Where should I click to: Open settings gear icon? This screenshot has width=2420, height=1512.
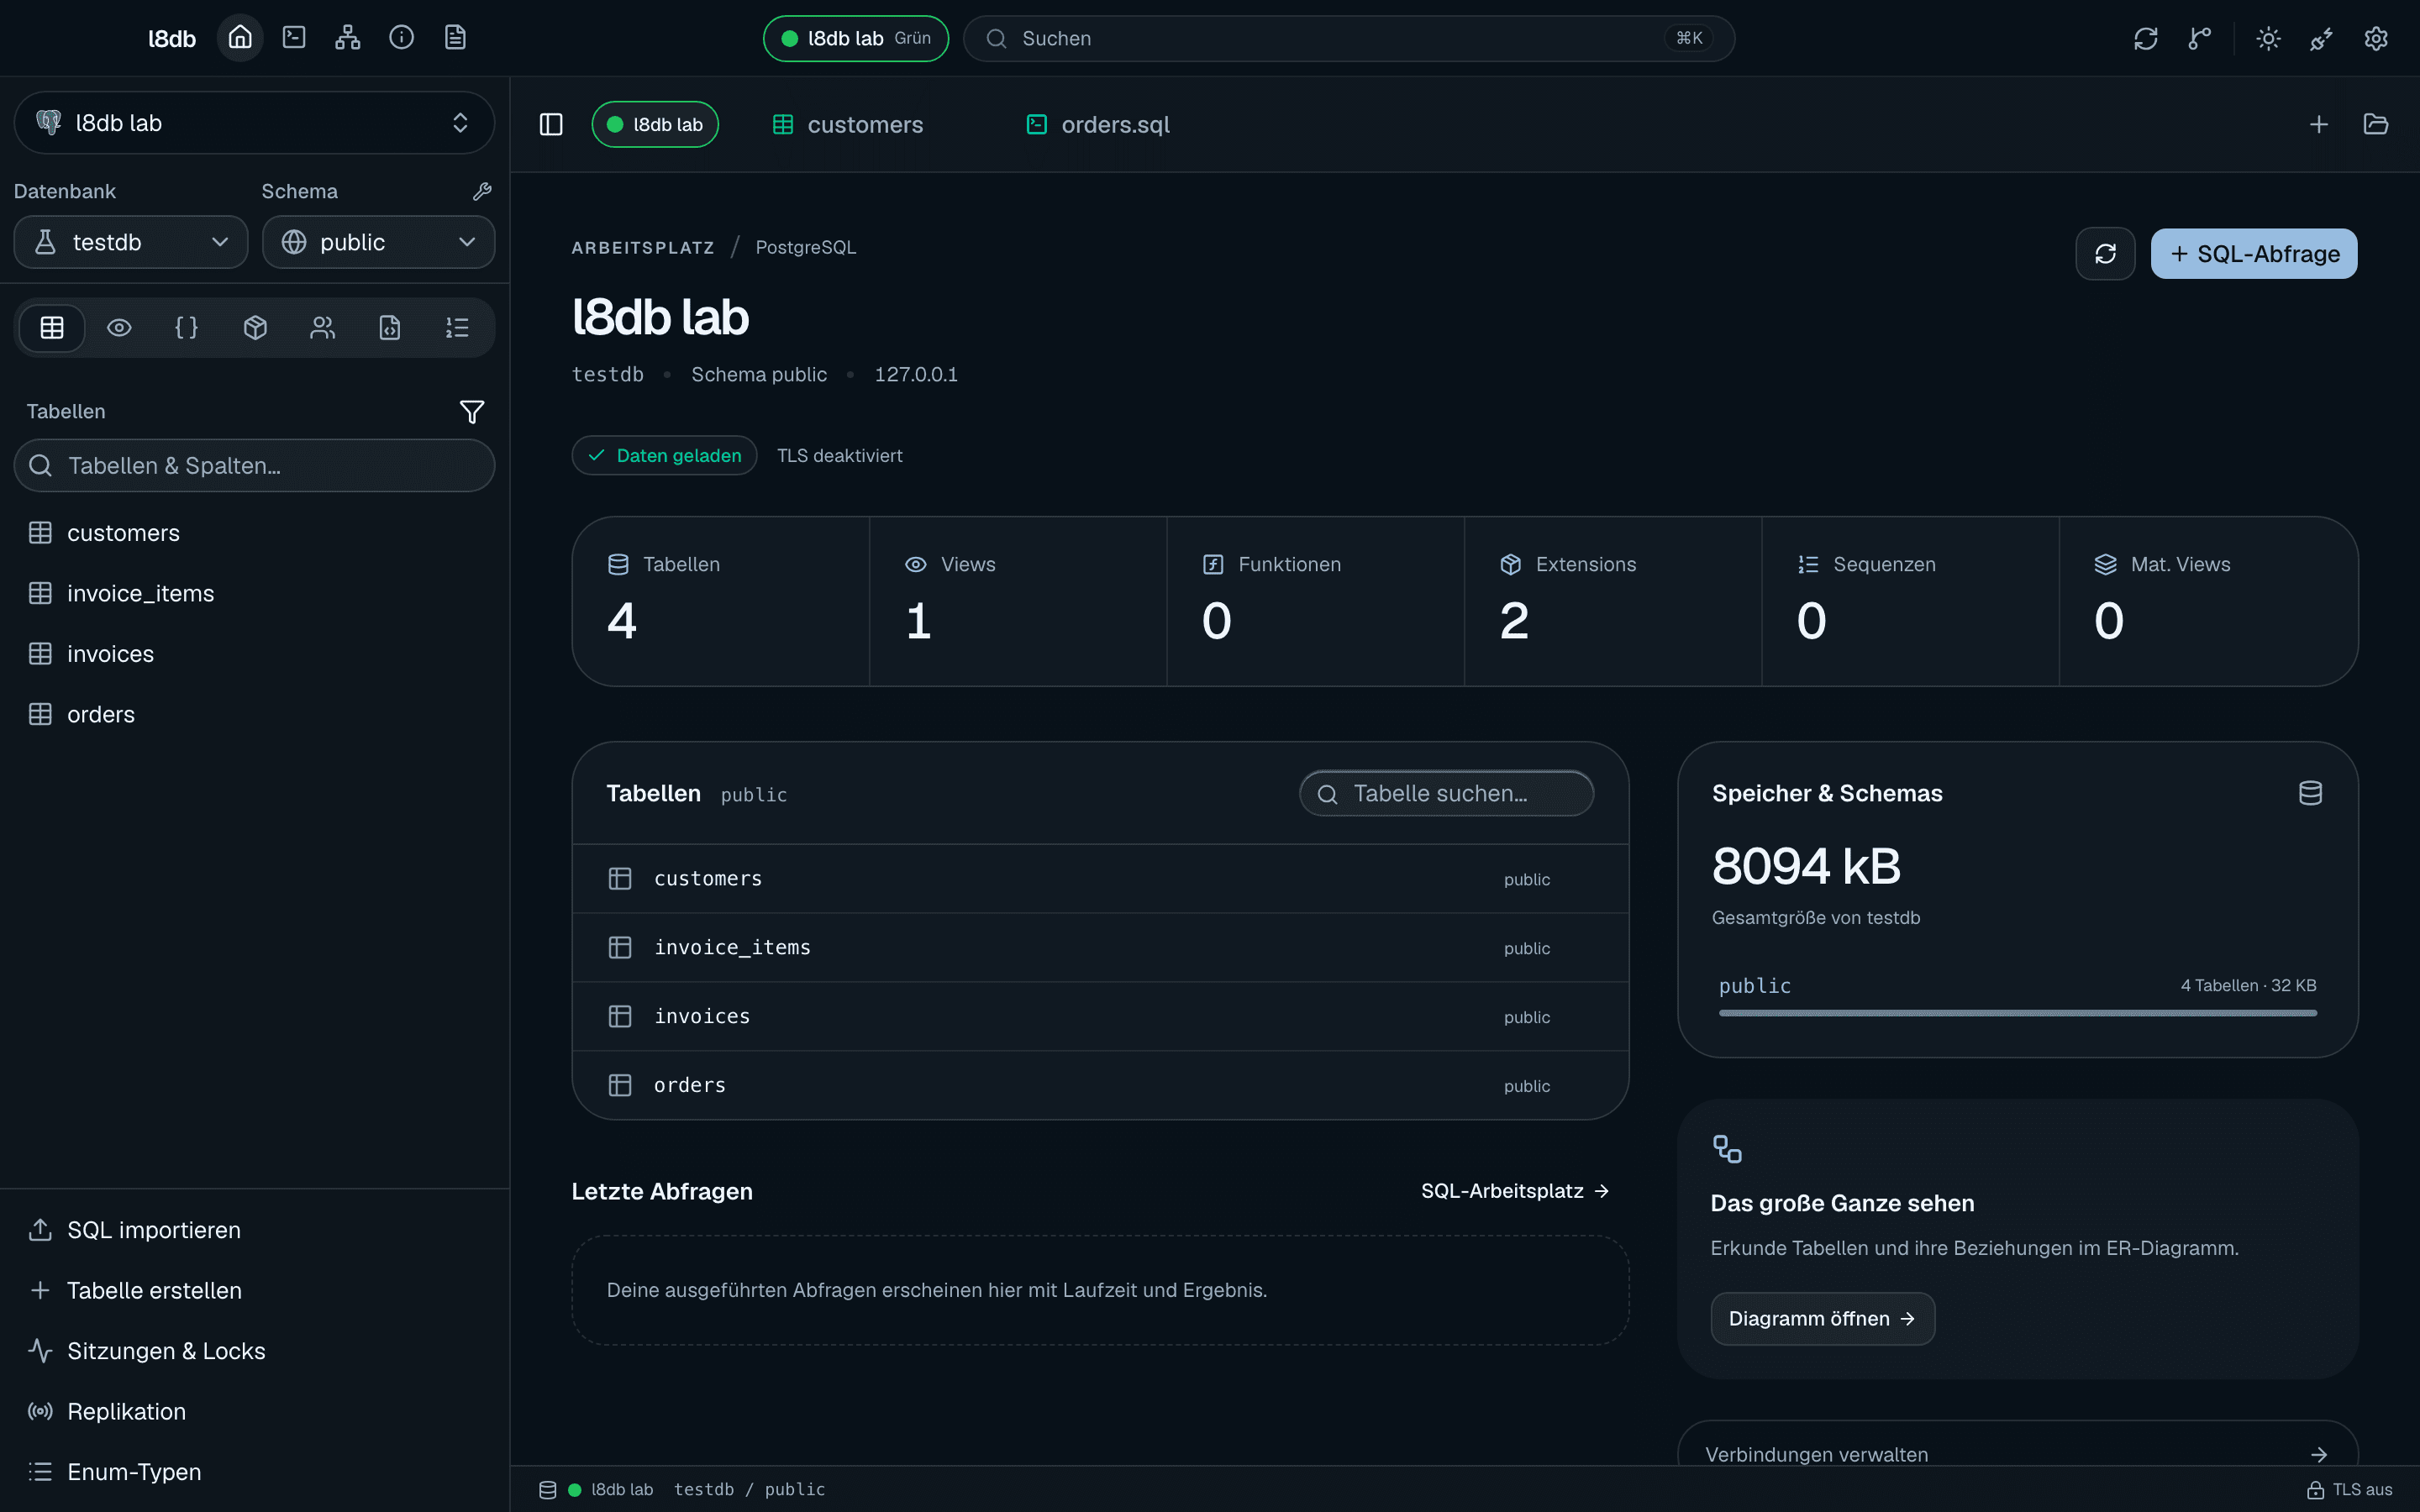pyautogui.click(x=2376, y=38)
